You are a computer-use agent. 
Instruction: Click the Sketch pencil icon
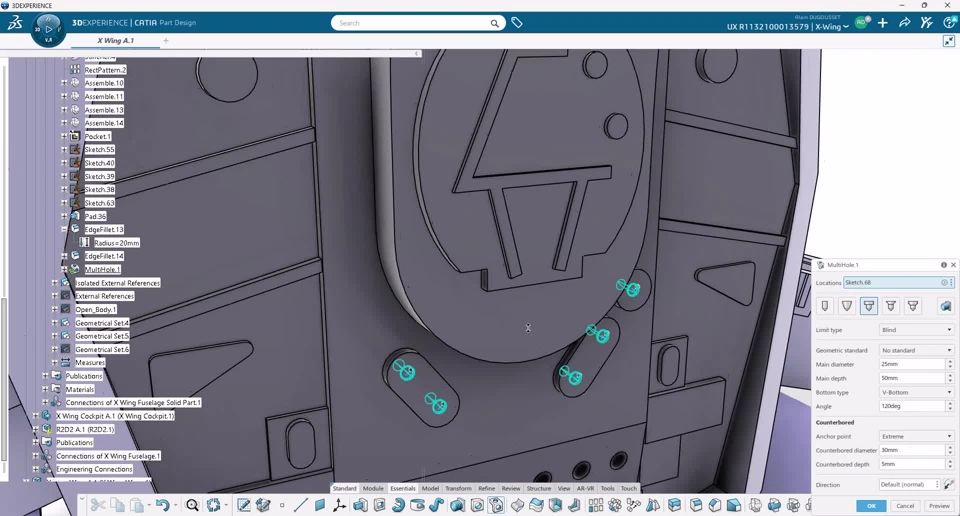click(244, 505)
